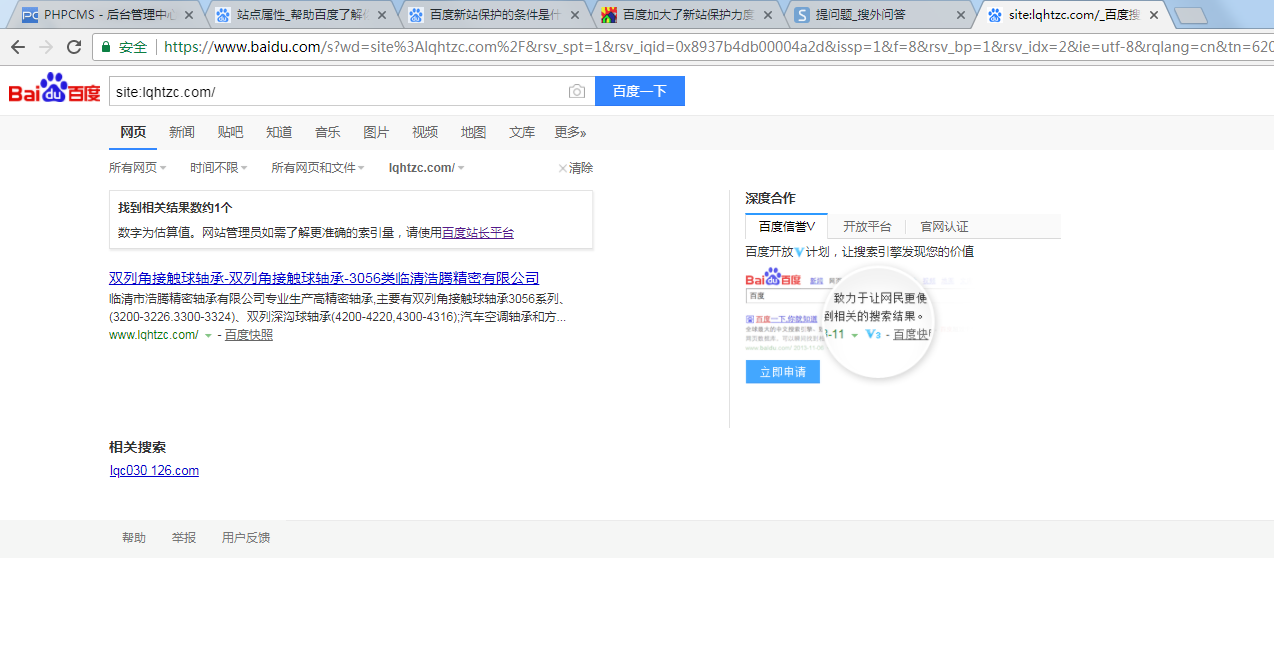Click the 深度合作 heading
Viewport: 1274px width, 668px height.
[770, 198]
